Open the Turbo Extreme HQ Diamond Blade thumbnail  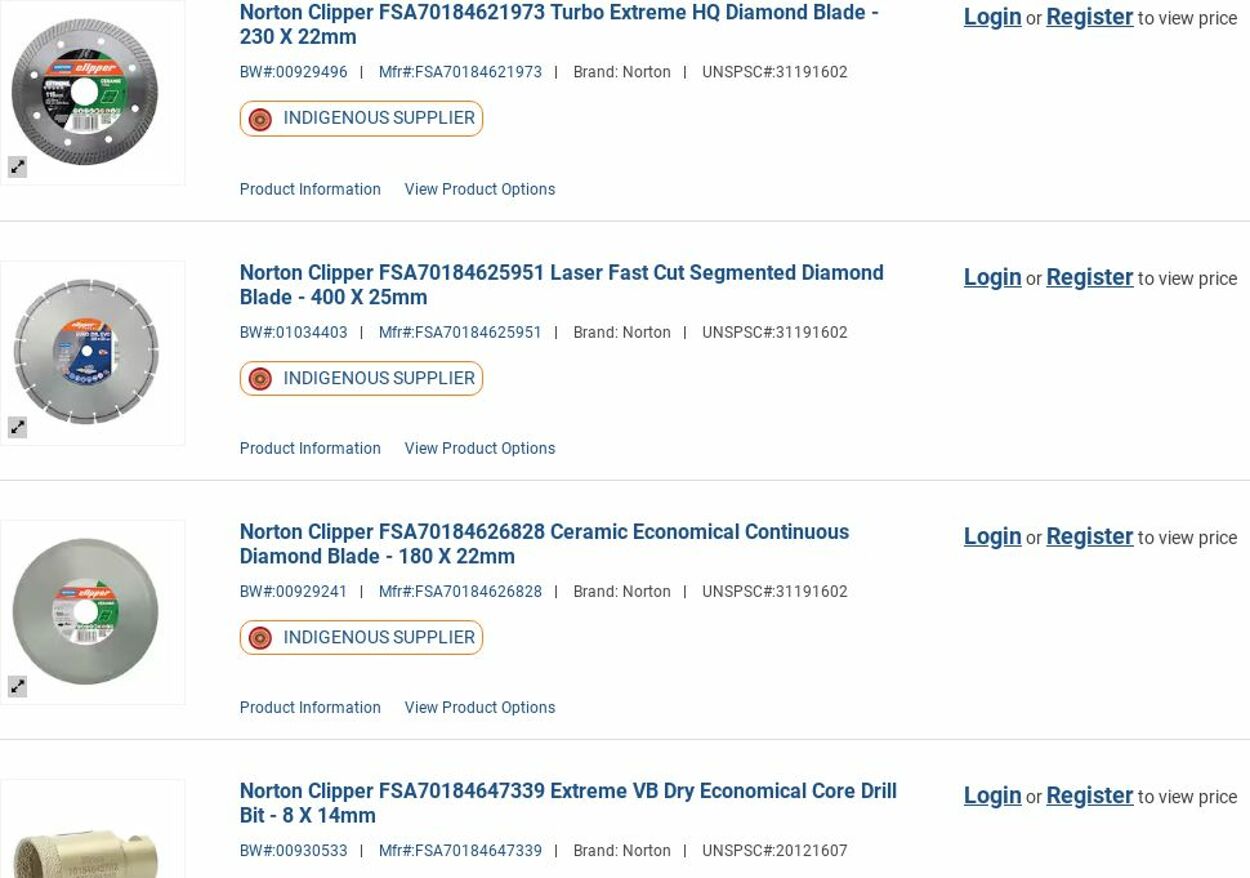[x=85, y=92]
